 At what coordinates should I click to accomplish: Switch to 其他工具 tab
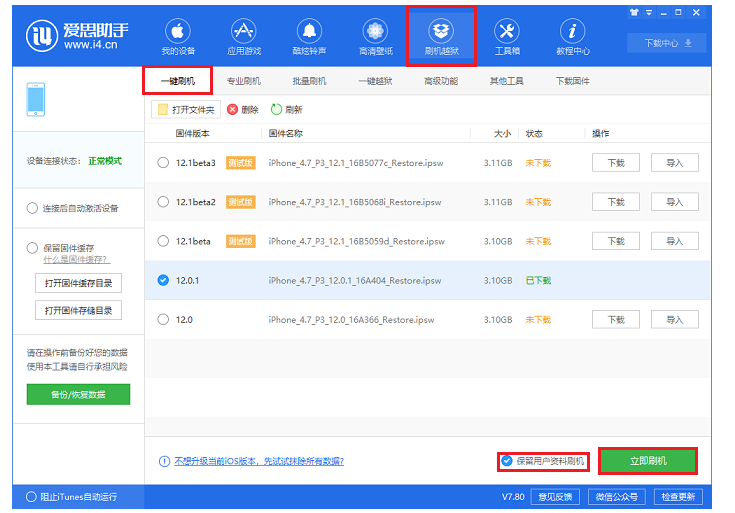[507, 81]
